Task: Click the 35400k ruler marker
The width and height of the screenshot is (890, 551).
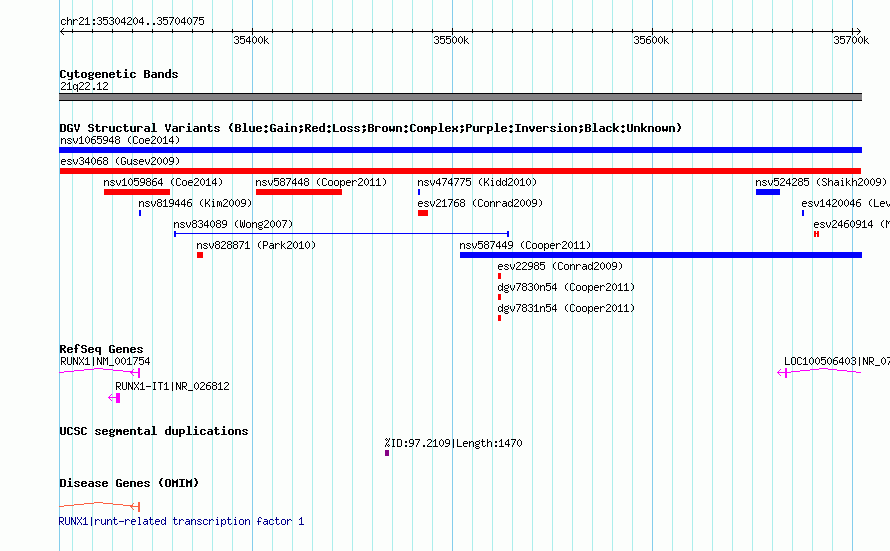Action: (x=251, y=40)
